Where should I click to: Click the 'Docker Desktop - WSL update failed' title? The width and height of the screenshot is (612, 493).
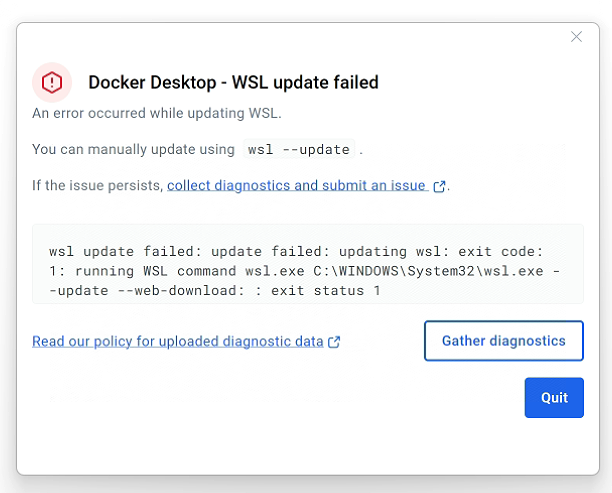click(x=233, y=82)
